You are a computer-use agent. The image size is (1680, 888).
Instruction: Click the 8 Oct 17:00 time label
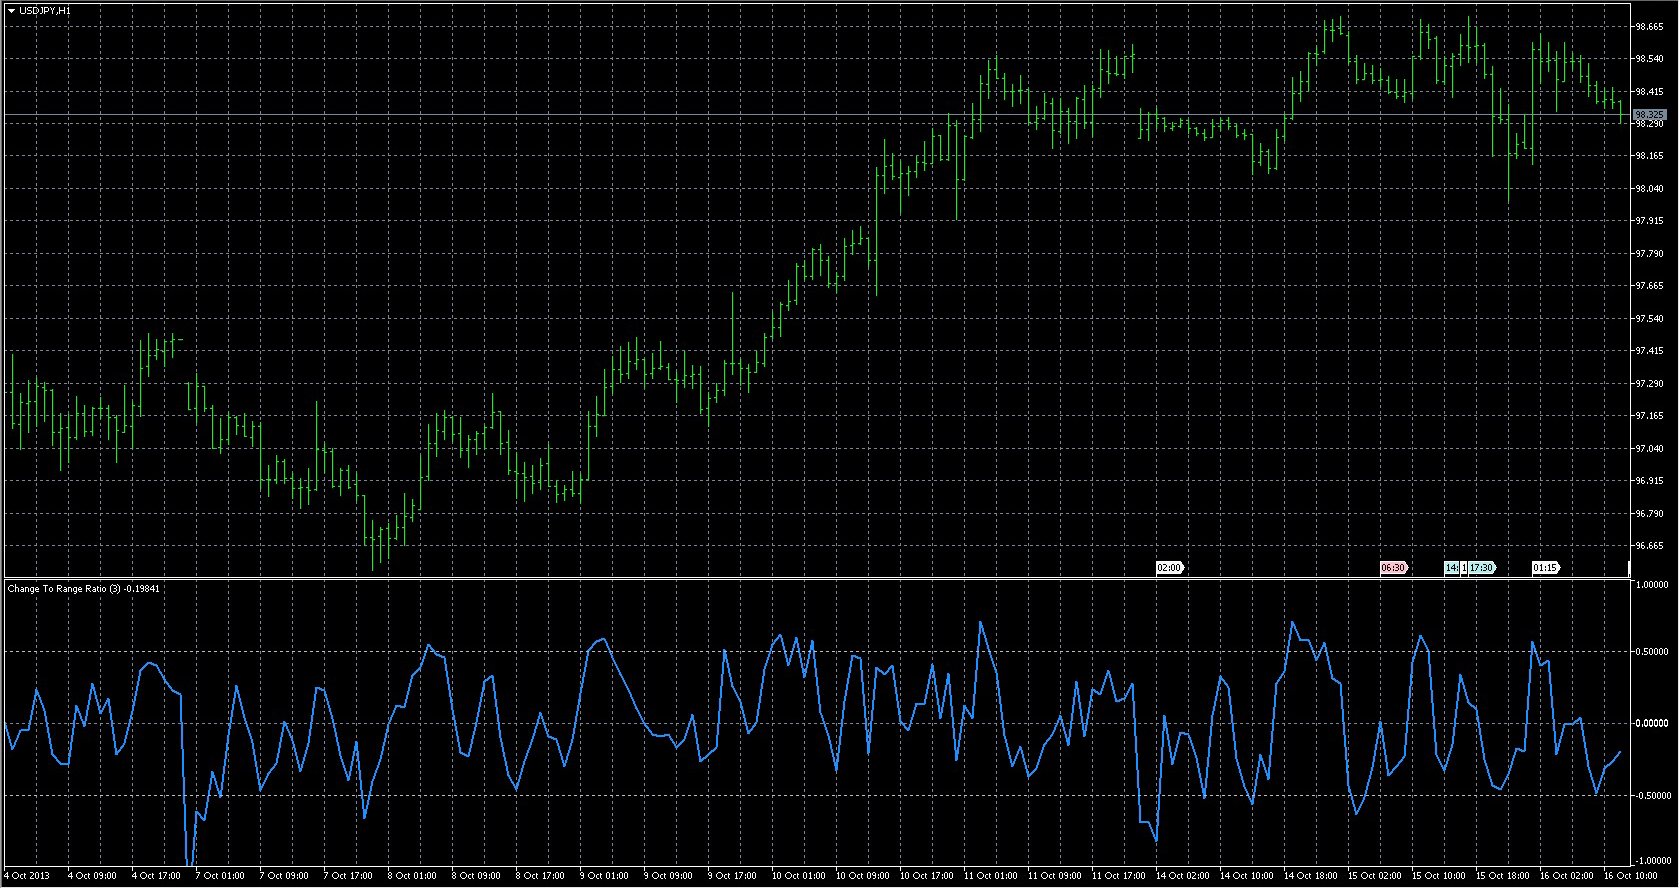coord(540,876)
